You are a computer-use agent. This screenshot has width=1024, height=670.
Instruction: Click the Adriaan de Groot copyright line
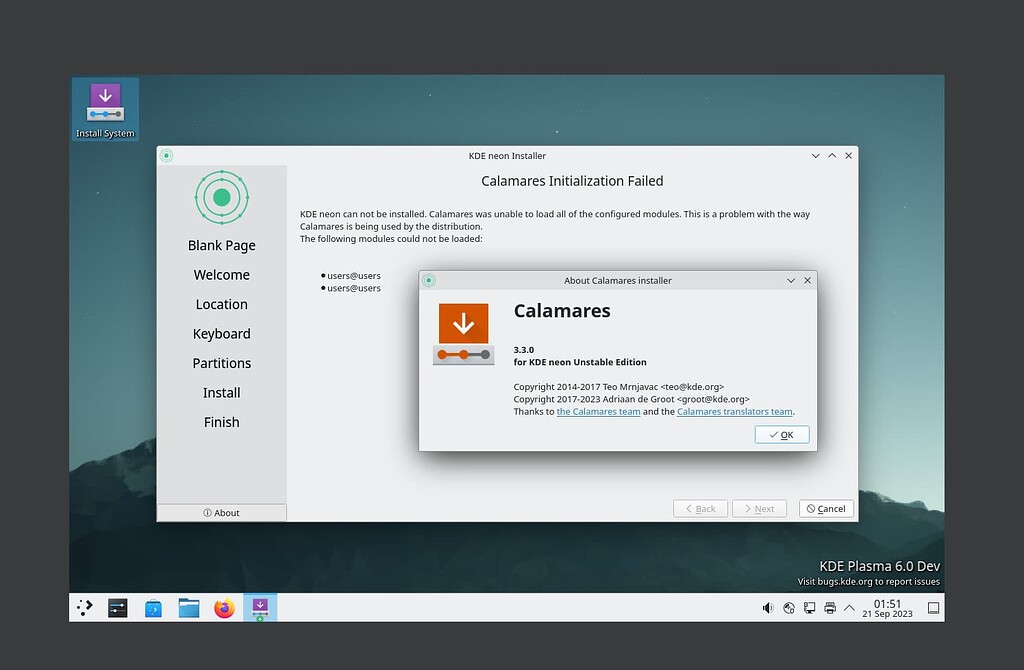click(x=632, y=399)
